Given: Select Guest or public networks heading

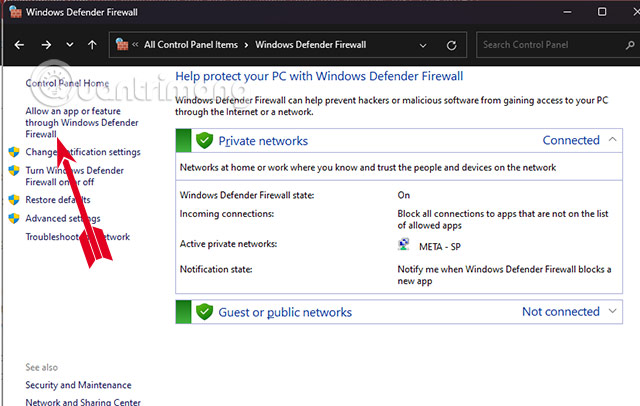Looking at the screenshot, I should pyautogui.click(x=285, y=312).
